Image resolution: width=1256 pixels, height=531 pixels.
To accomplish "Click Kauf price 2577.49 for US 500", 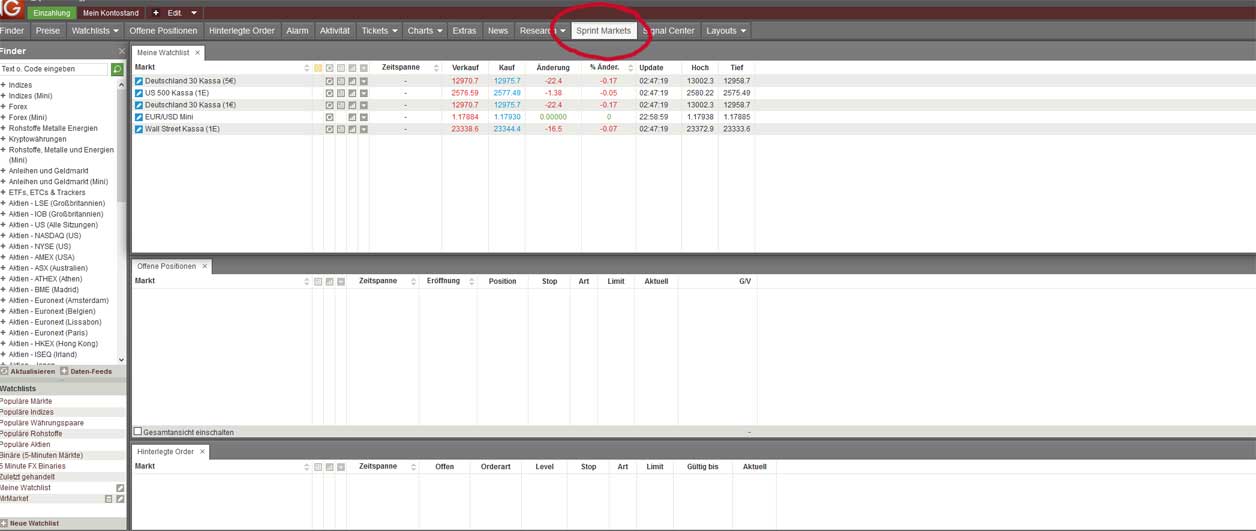I will click(507, 93).
